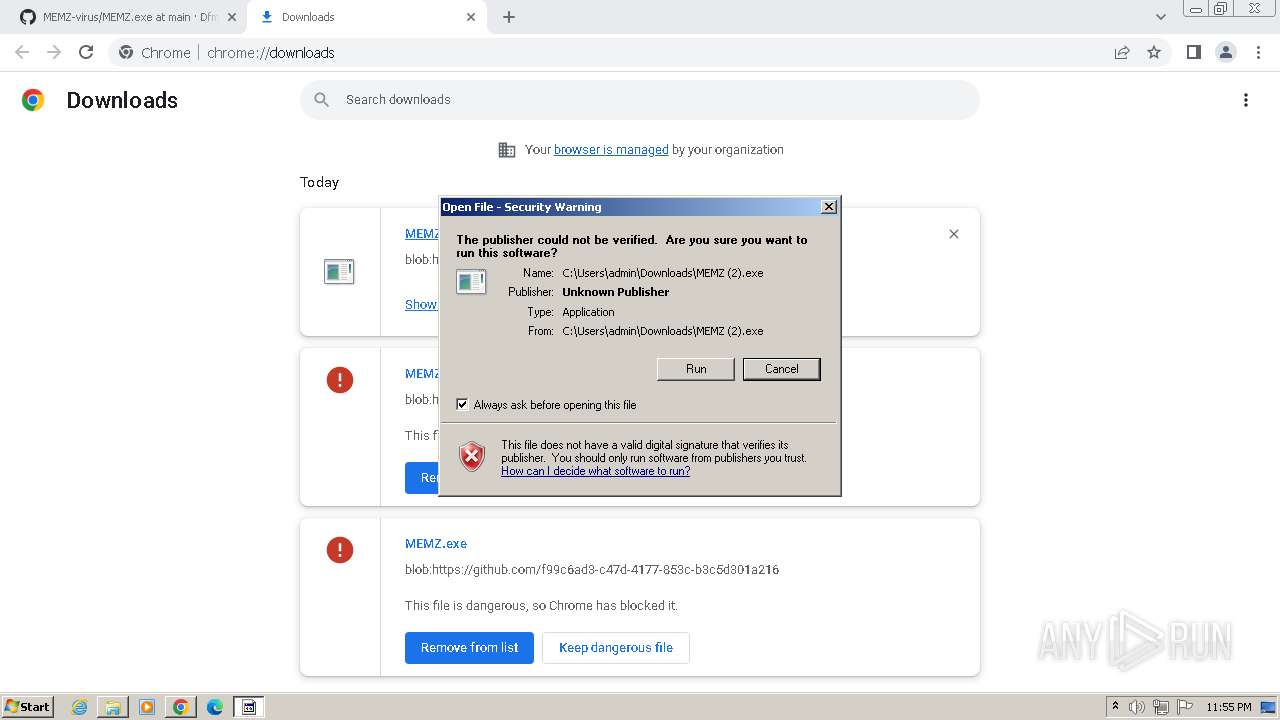This screenshot has width=1280, height=720.
Task: Click red danger icon of middle download
Action: (340, 380)
